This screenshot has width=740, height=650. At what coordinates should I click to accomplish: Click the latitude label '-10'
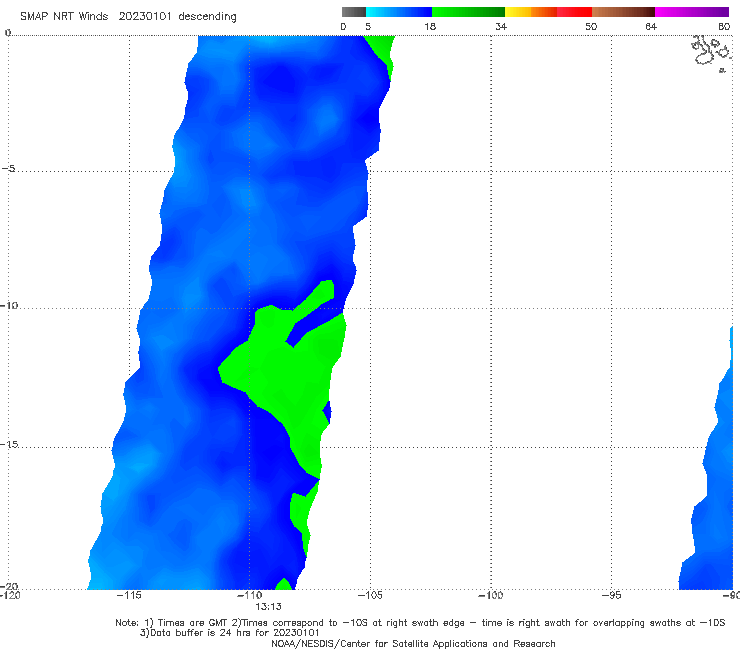[x=9, y=305]
